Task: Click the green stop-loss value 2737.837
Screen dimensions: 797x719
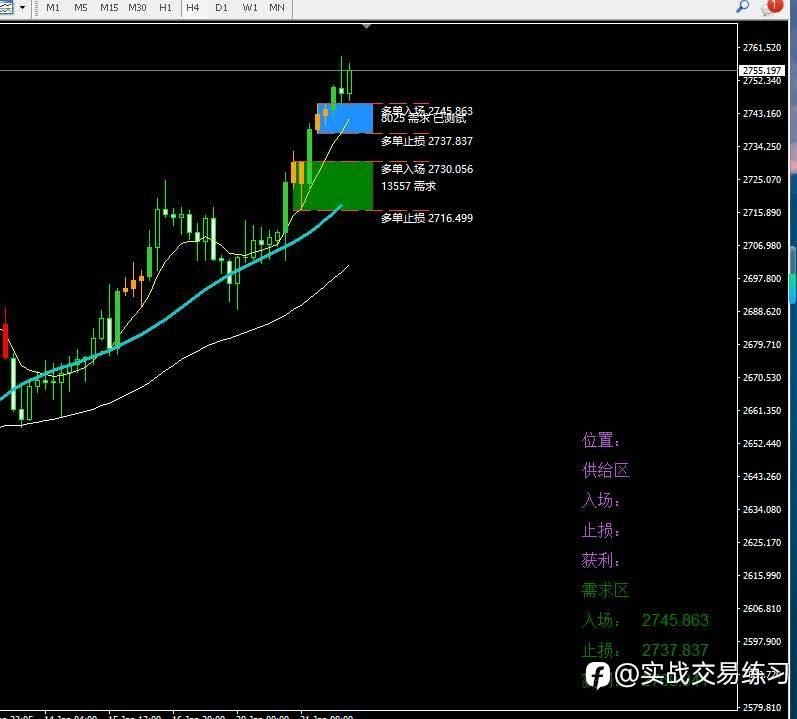Action: [675, 650]
